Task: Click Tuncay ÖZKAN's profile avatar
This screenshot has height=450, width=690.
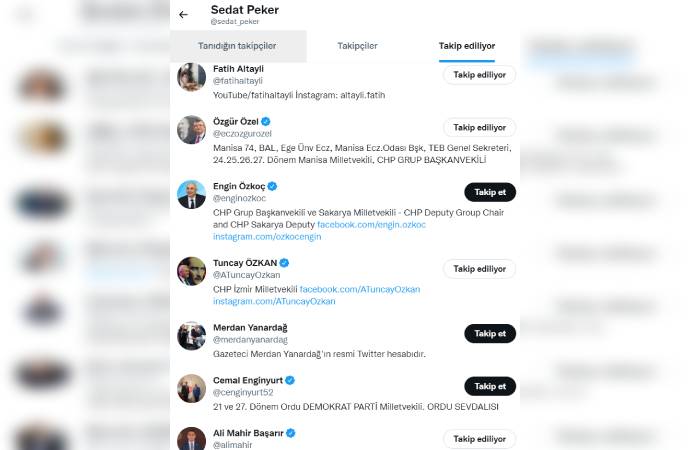Action: point(192,271)
